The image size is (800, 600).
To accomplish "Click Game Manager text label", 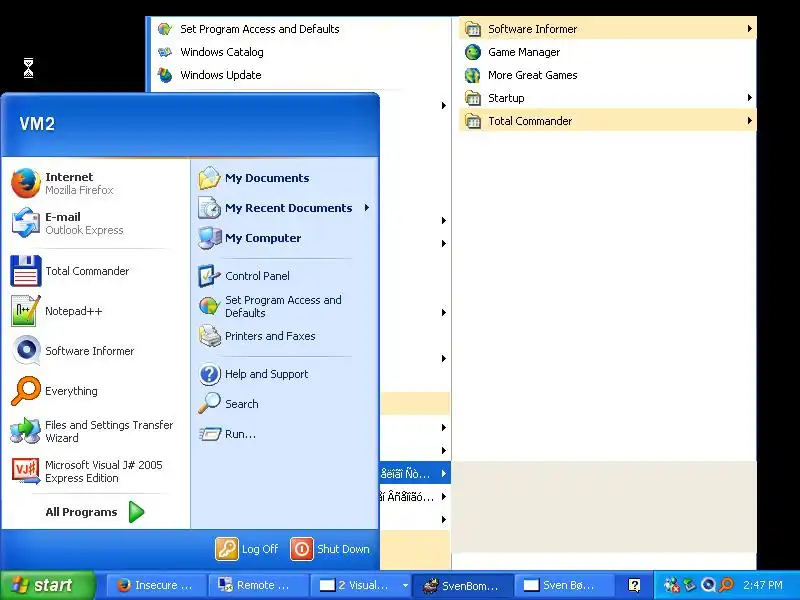I will (x=524, y=52).
